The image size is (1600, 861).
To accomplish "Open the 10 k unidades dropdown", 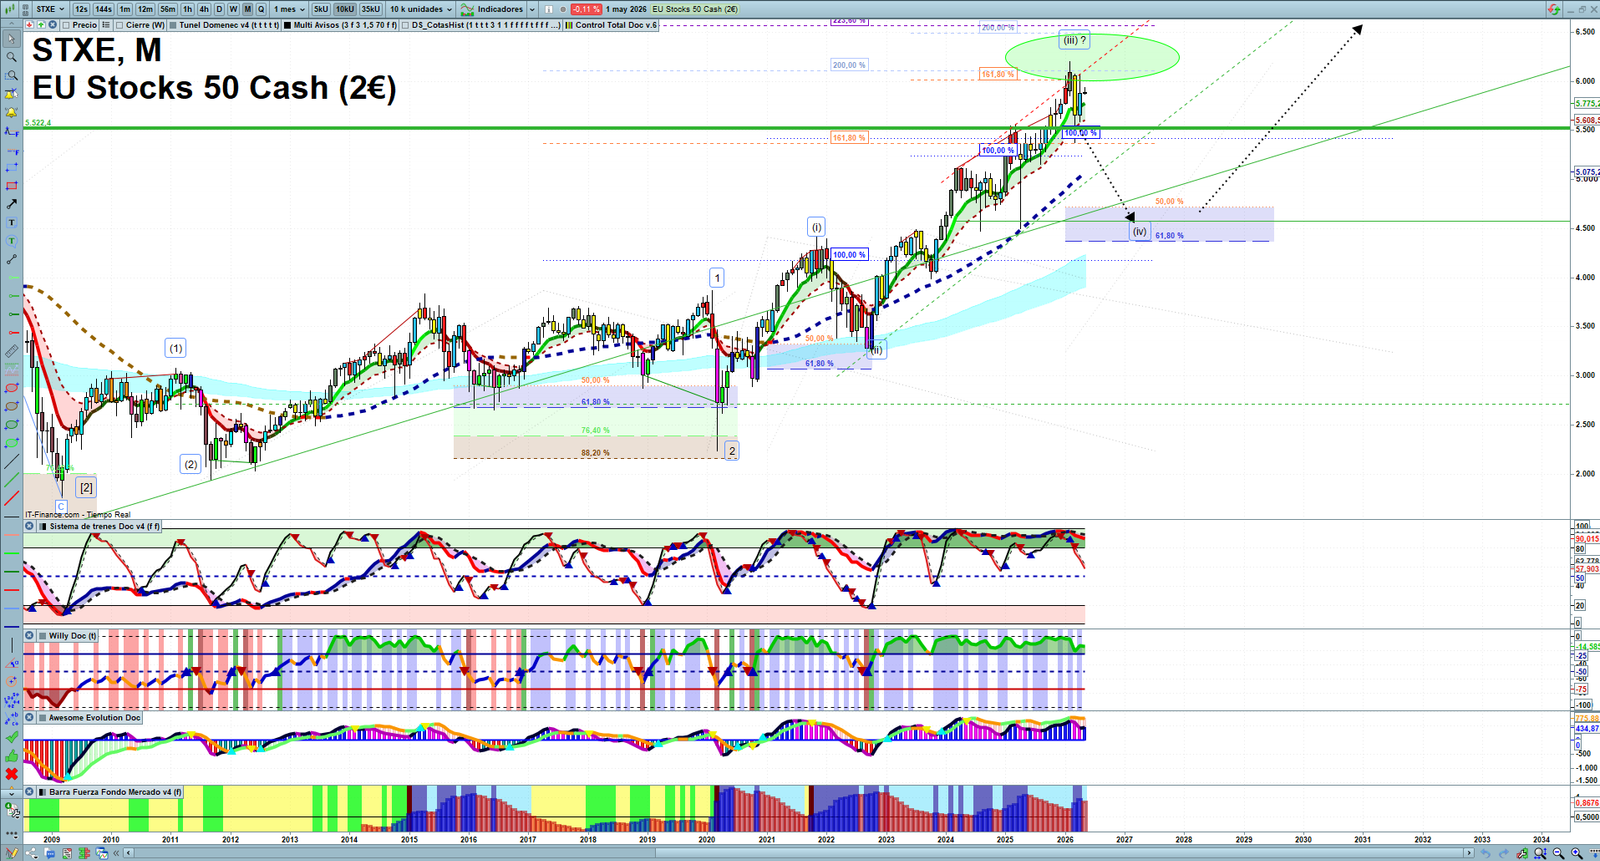I will [x=420, y=9].
